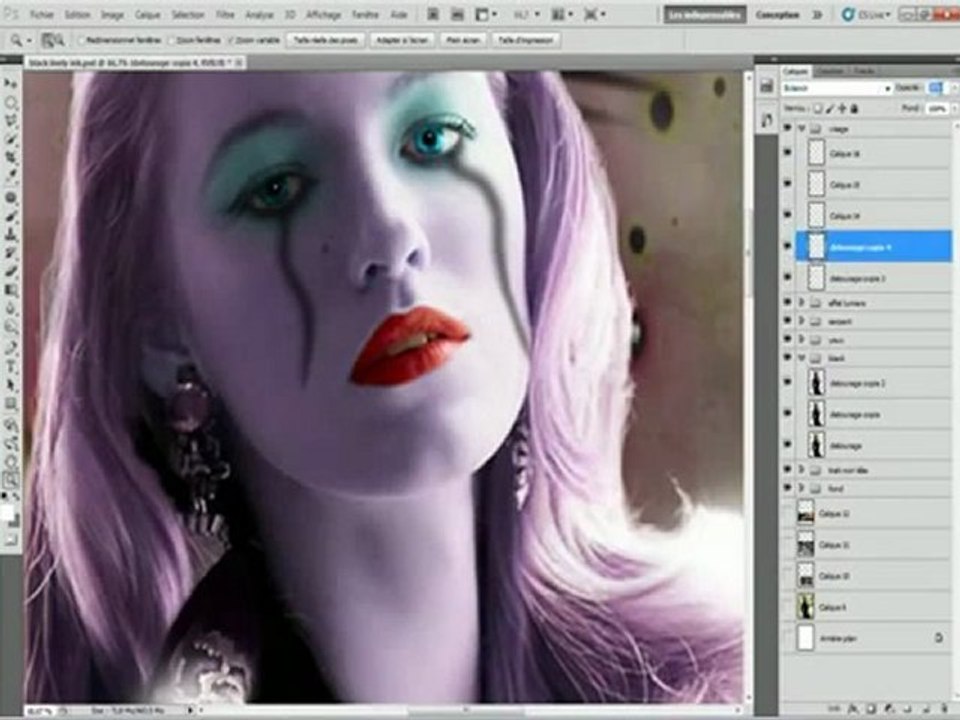Viewport: 960px width, 720px height.
Task: Create a new group from the Layers panel footer
Action: (x=907, y=709)
